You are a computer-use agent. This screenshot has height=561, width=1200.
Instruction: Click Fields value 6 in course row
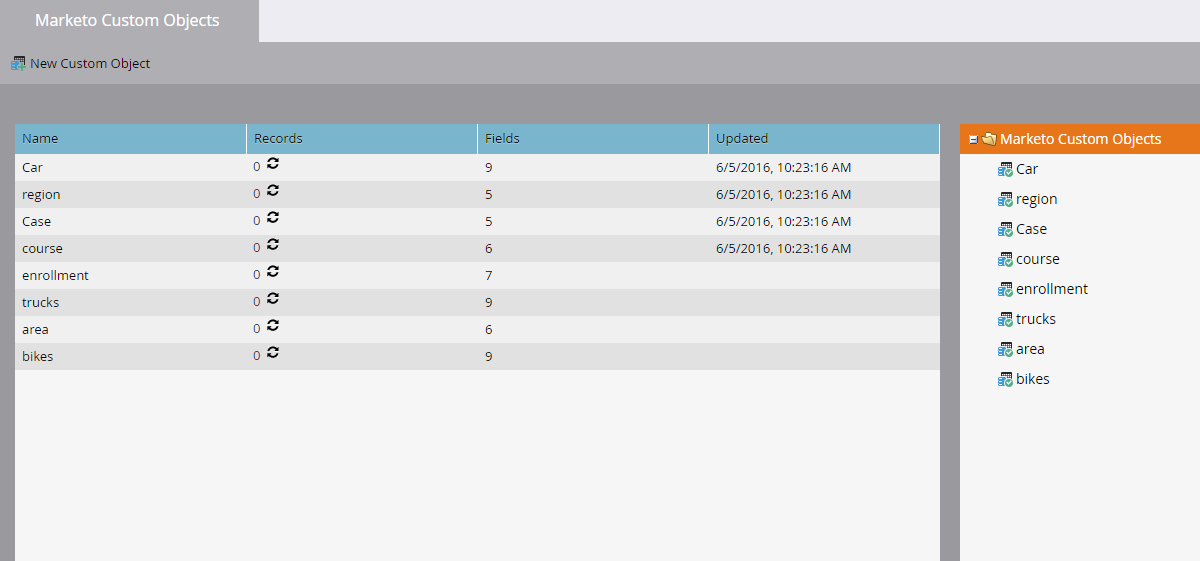point(488,248)
